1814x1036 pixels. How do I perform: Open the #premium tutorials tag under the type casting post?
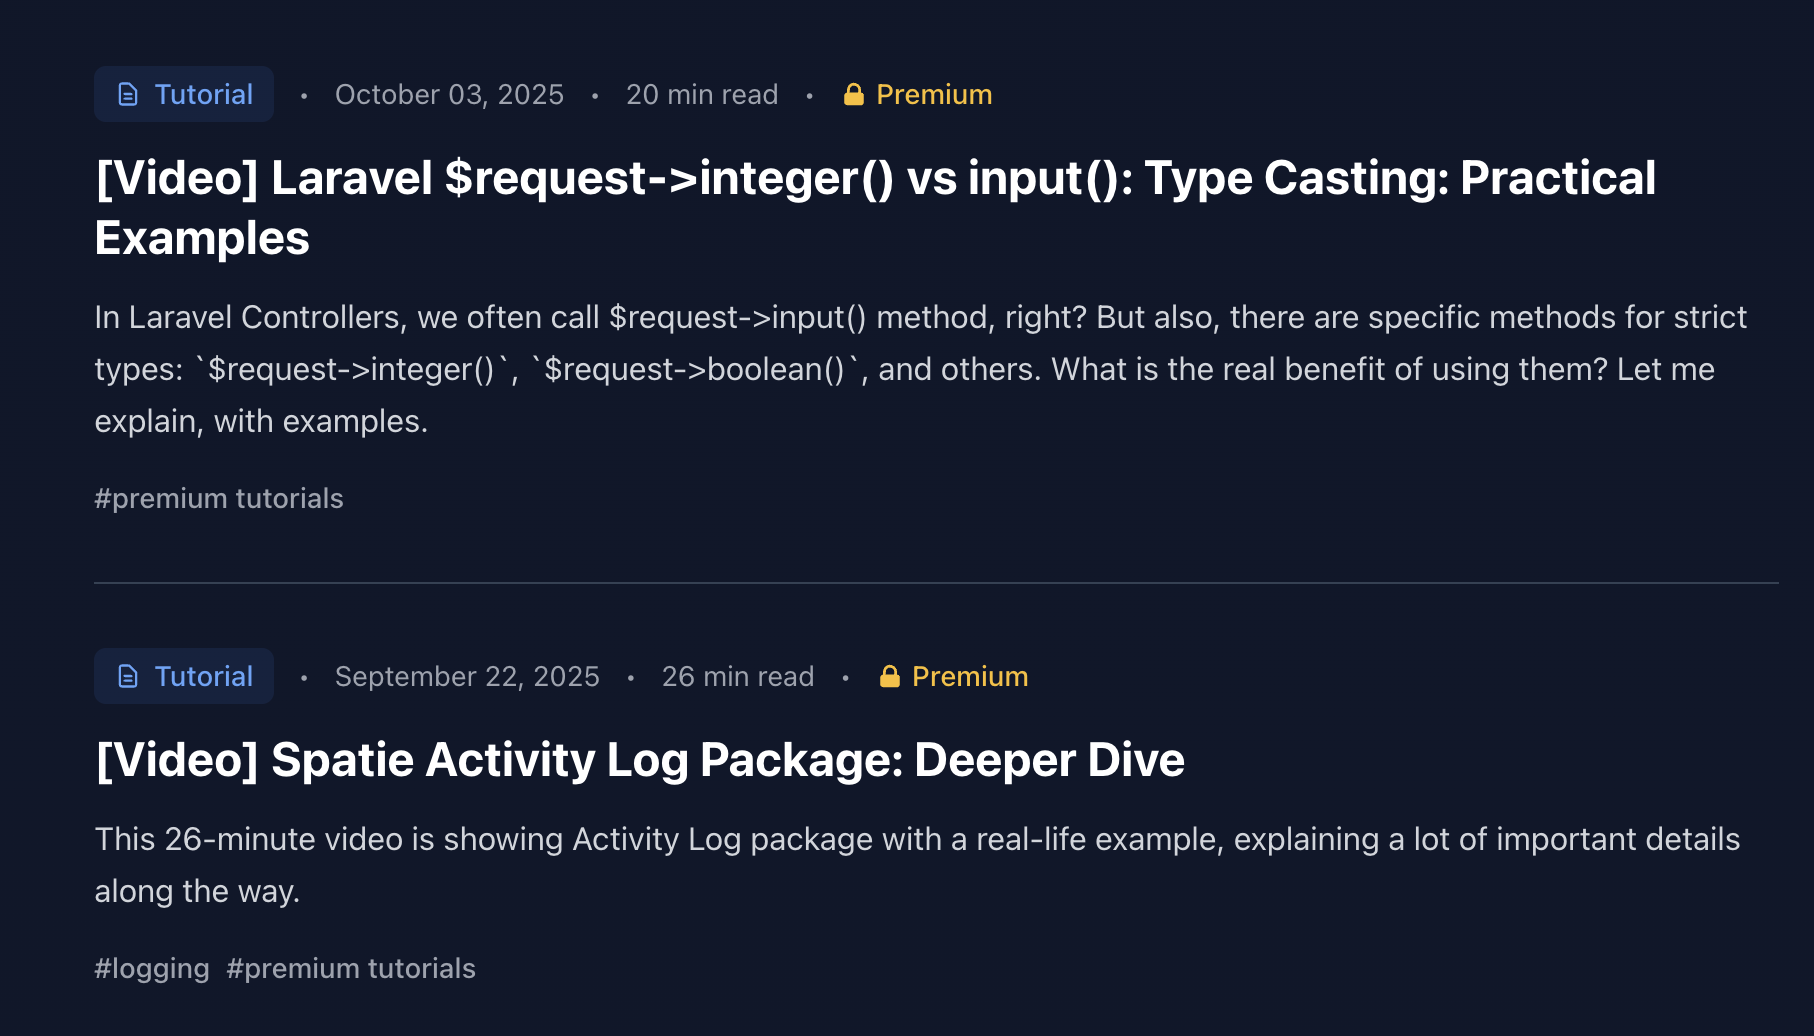pyautogui.click(x=219, y=499)
